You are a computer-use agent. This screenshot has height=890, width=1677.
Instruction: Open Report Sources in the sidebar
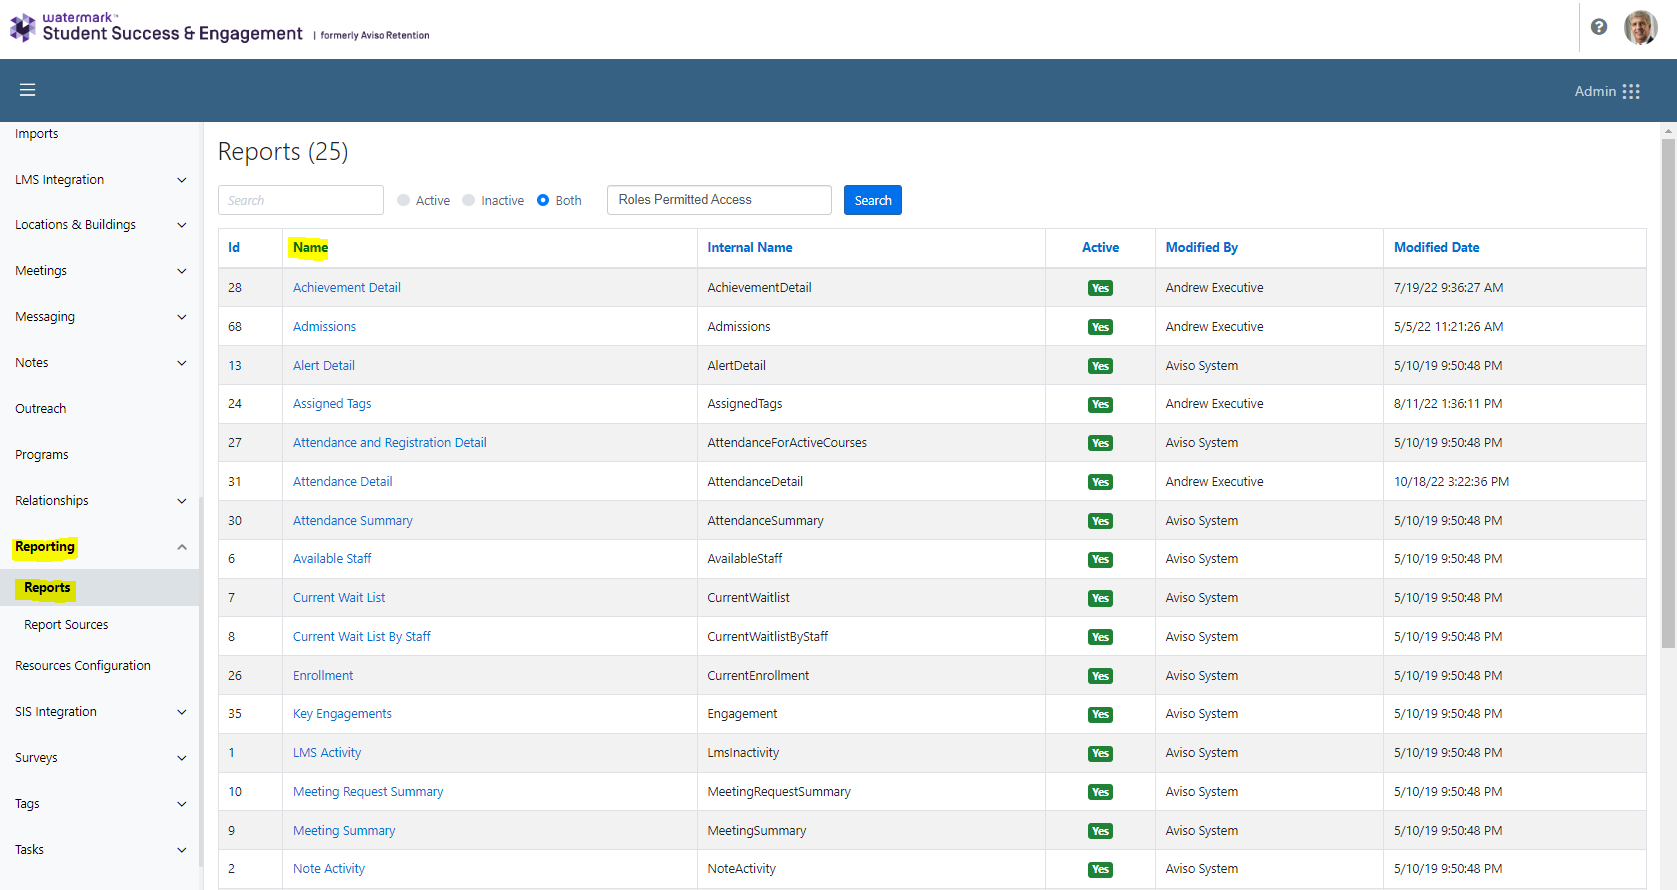click(66, 625)
